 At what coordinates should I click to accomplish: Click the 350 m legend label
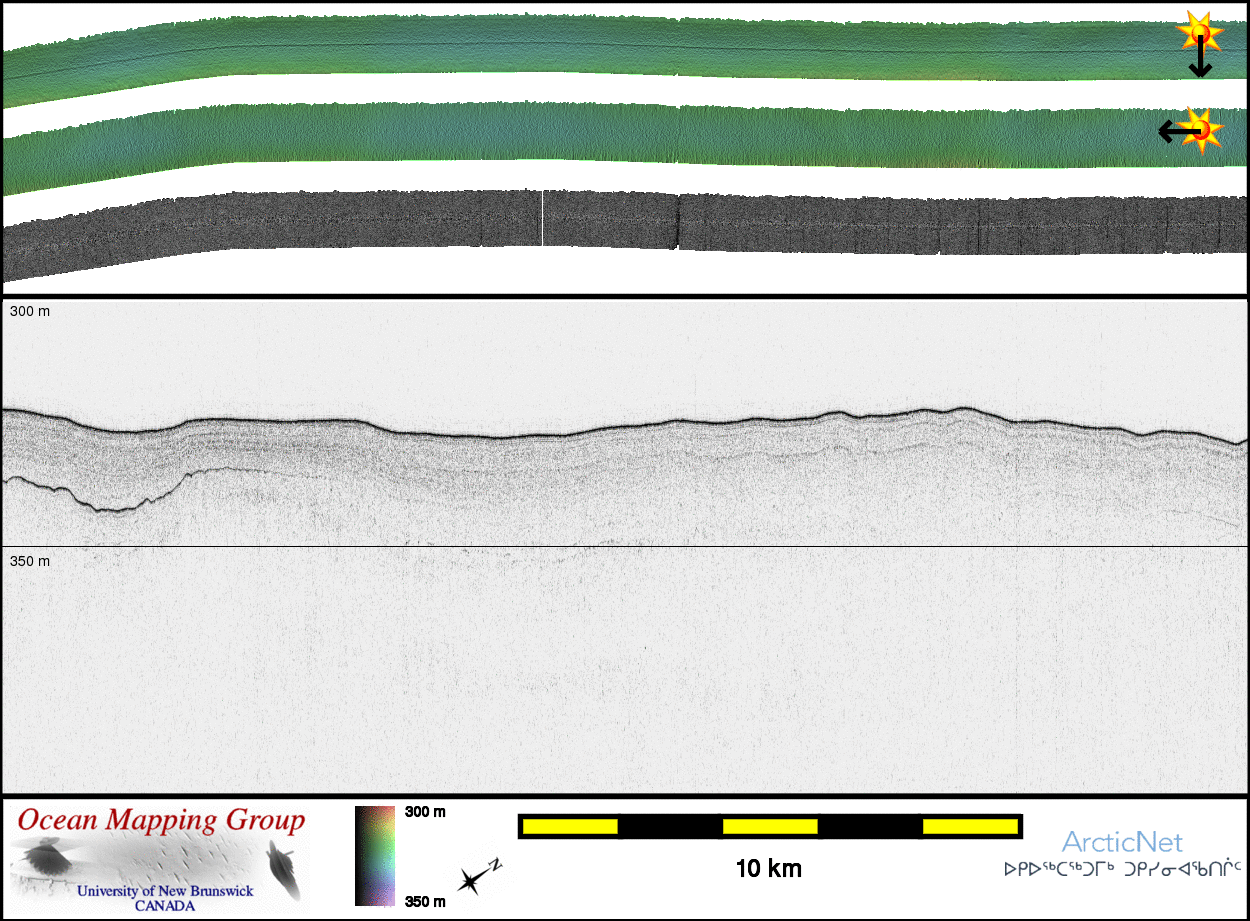(425, 901)
